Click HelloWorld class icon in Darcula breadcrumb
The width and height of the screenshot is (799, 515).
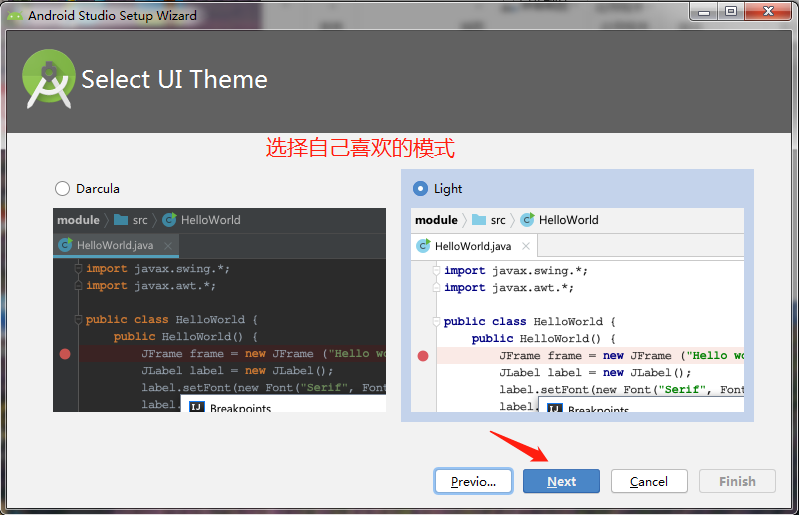(x=169, y=220)
